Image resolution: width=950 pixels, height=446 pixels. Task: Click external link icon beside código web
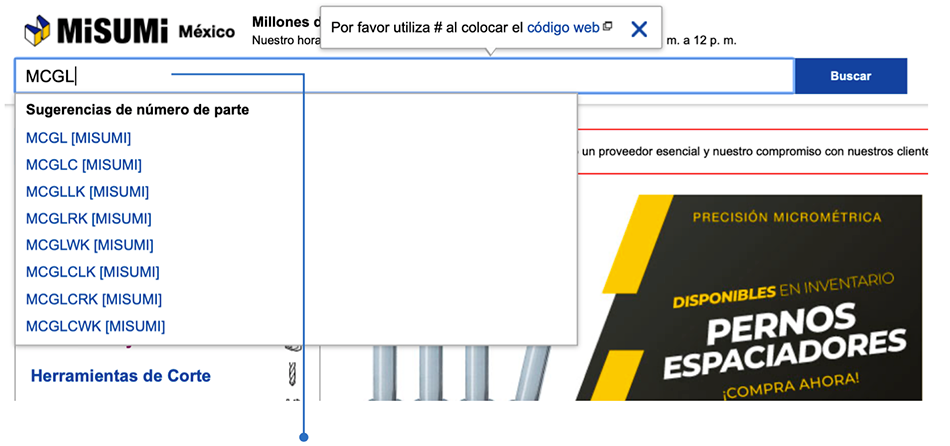click(x=608, y=27)
